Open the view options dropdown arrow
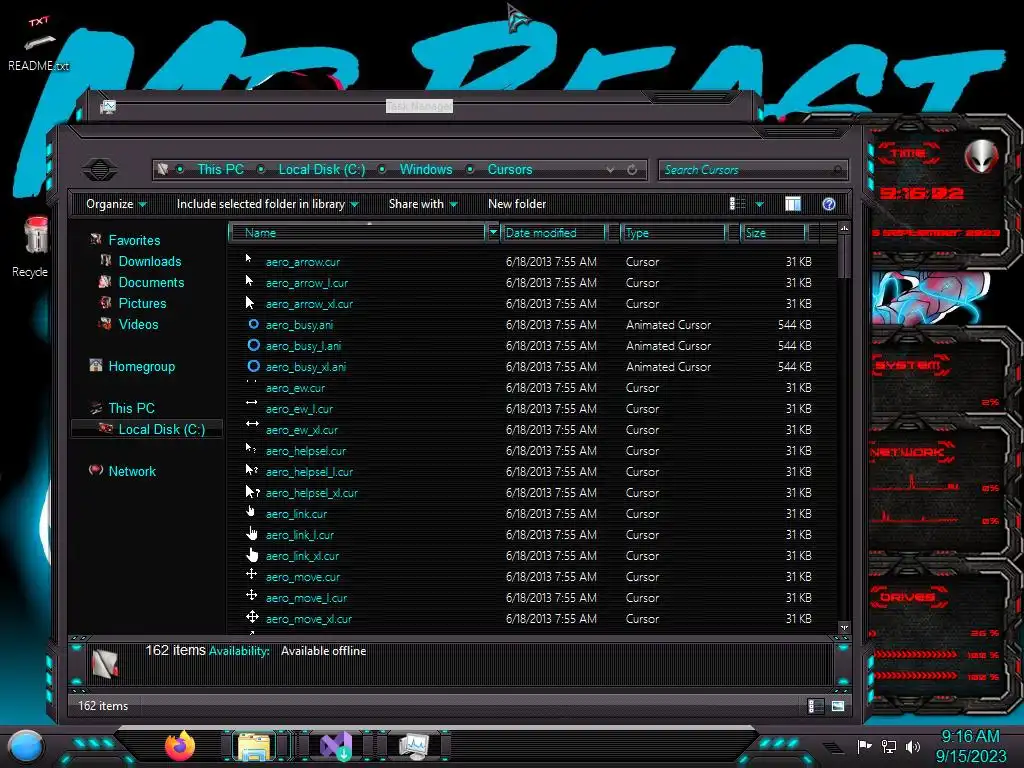Viewport: 1024px width, 768px height. [x=760, y=204]
